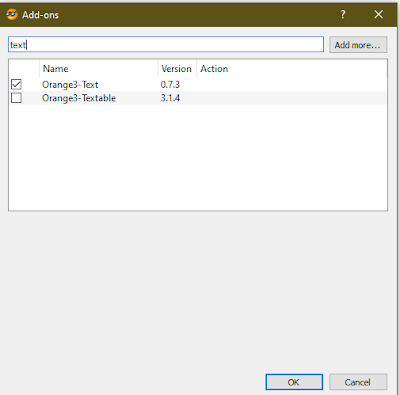Select the Orange3-Text row name
The width and height of the screenshot is (400, 395).
click(70, 85)
